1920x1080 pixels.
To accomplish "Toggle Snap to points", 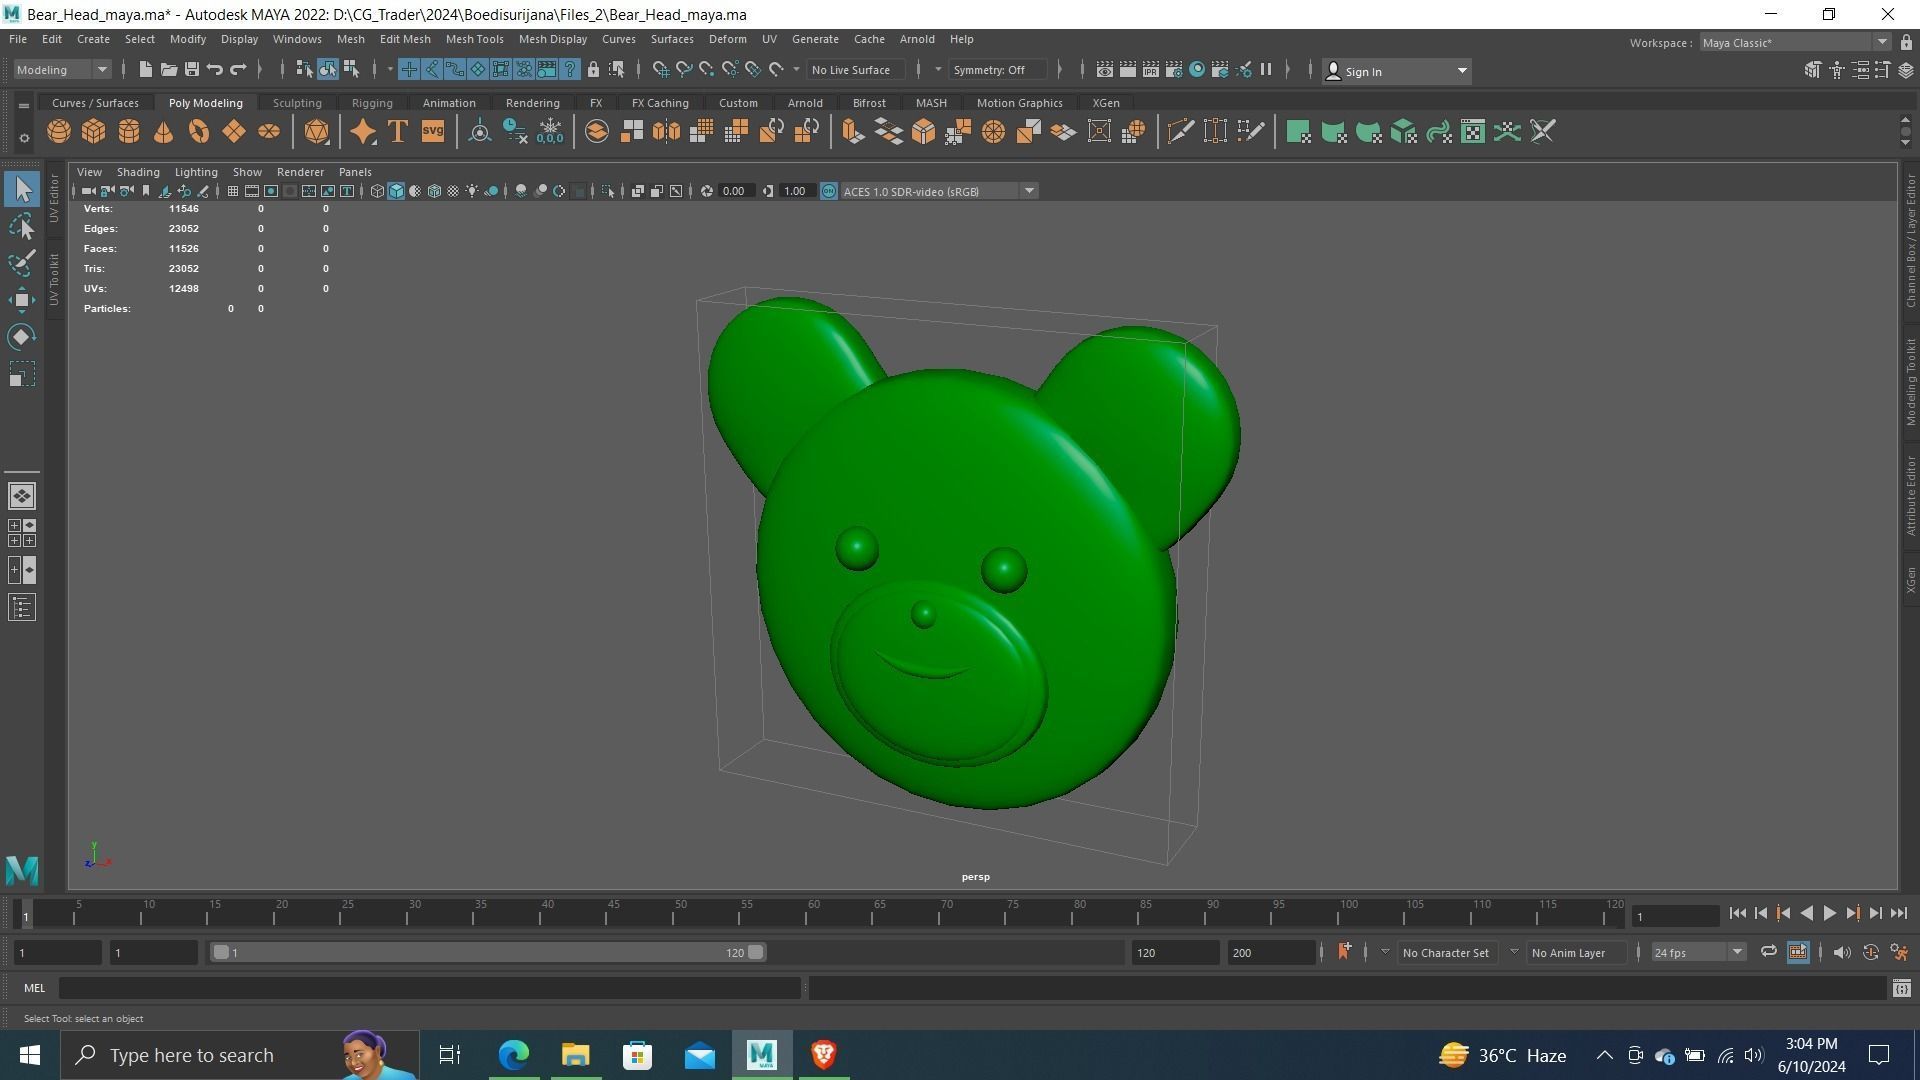I will pyautogui.click(x=707, y=70).
